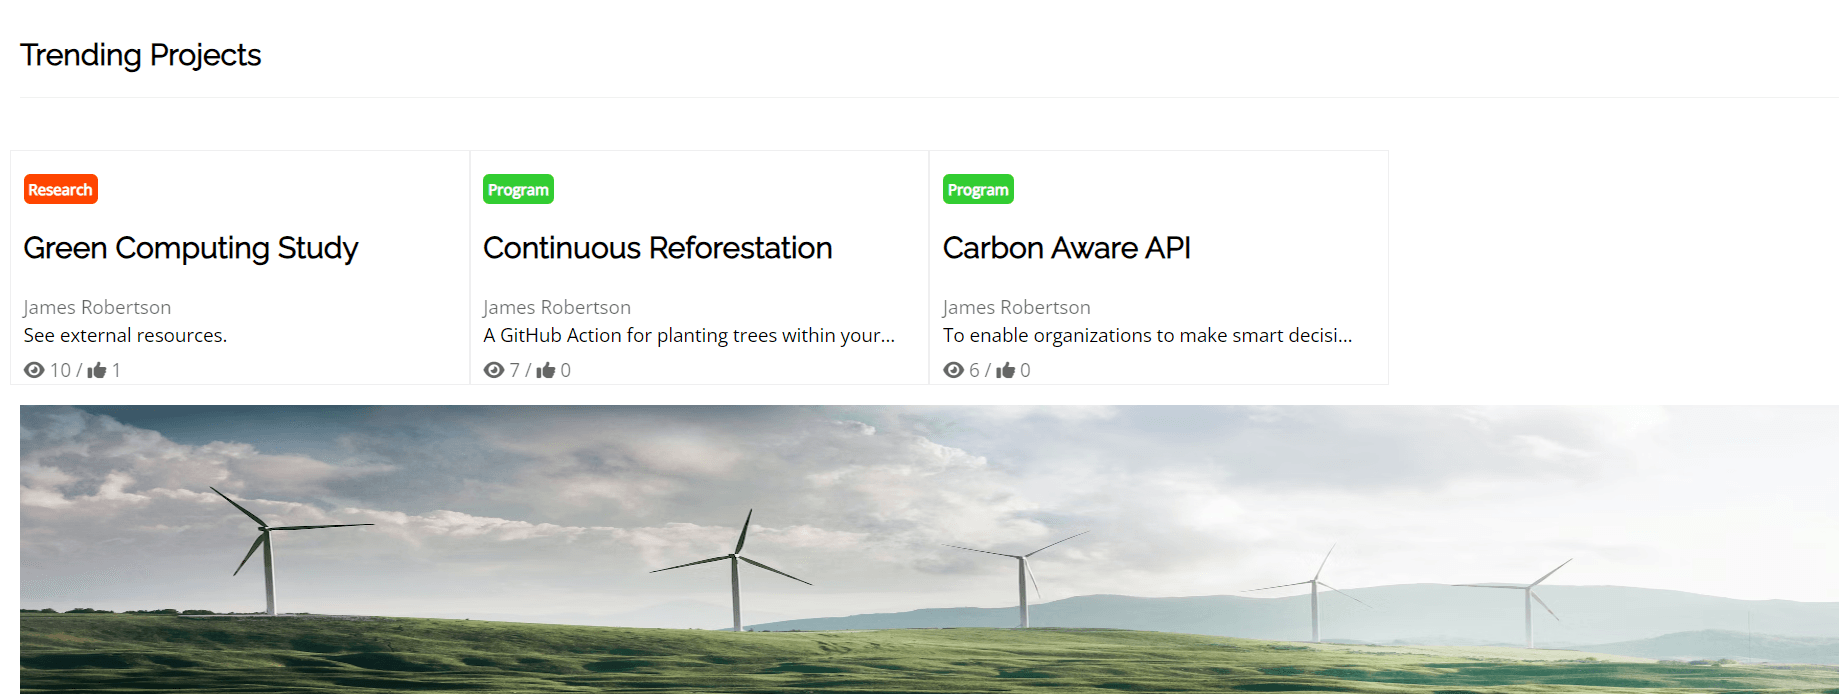Open the Carbon Aware API project title
1846x694 pixels.
[x=1066, y=248]
